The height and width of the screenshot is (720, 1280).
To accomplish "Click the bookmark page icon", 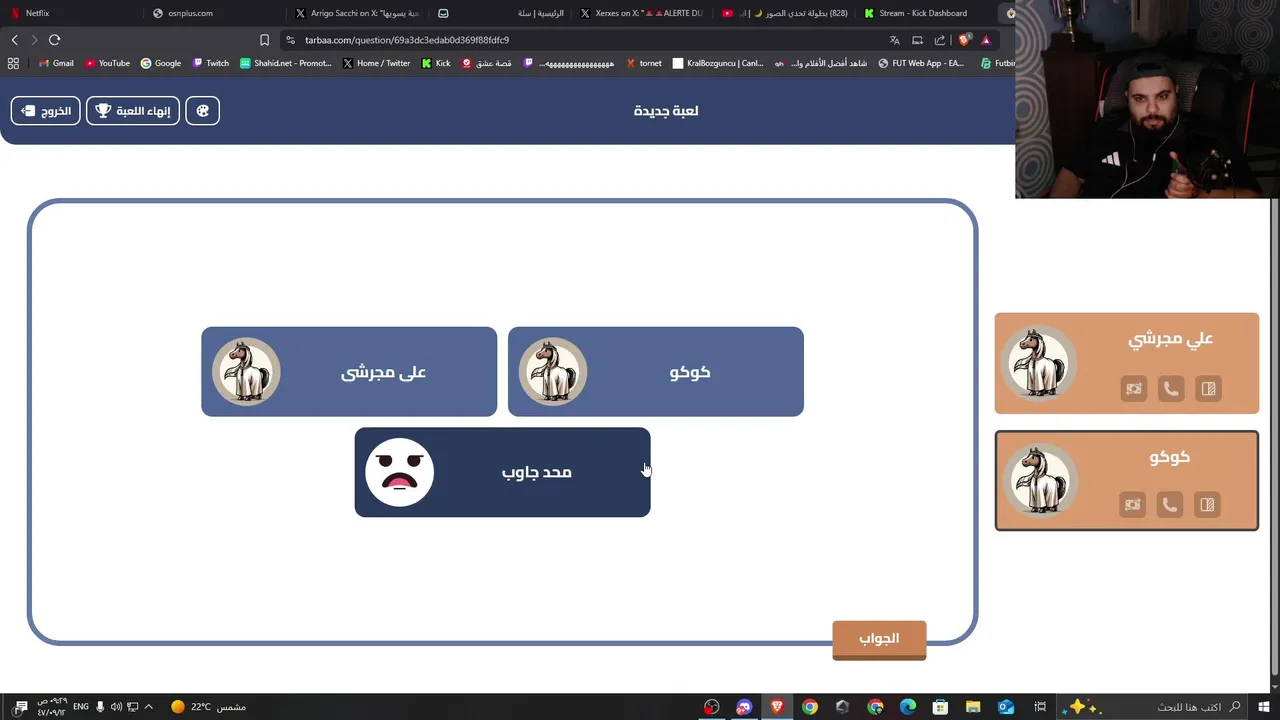I will pyautogui.click(x=264, y=40).
